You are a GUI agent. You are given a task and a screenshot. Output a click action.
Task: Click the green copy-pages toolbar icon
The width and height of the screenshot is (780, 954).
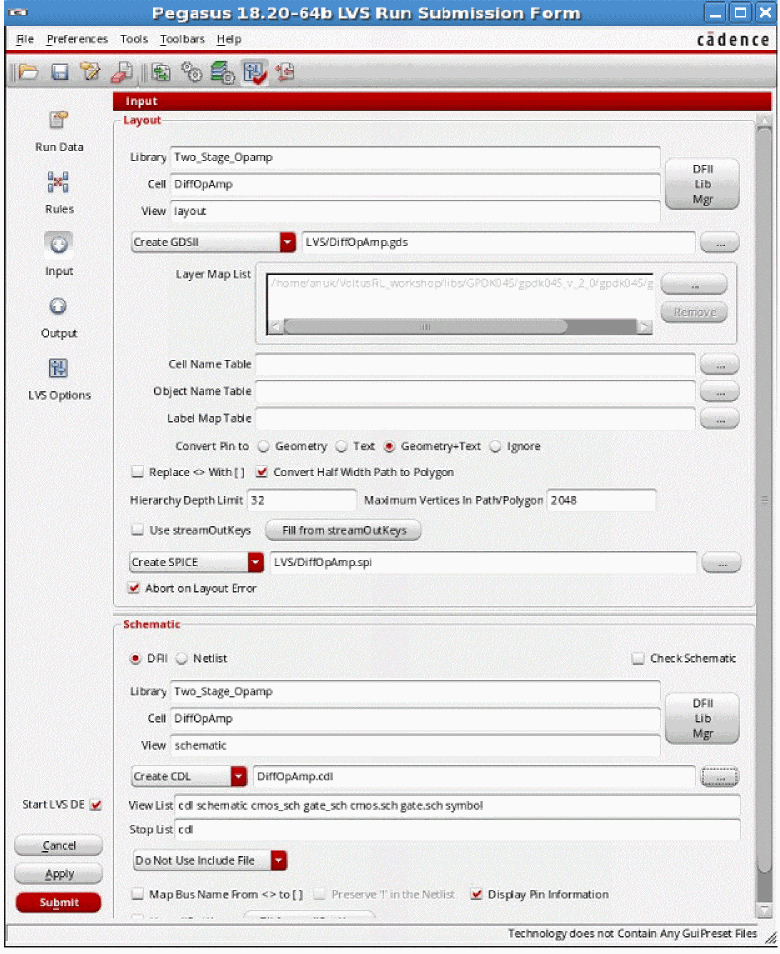(x=161, y=72)
